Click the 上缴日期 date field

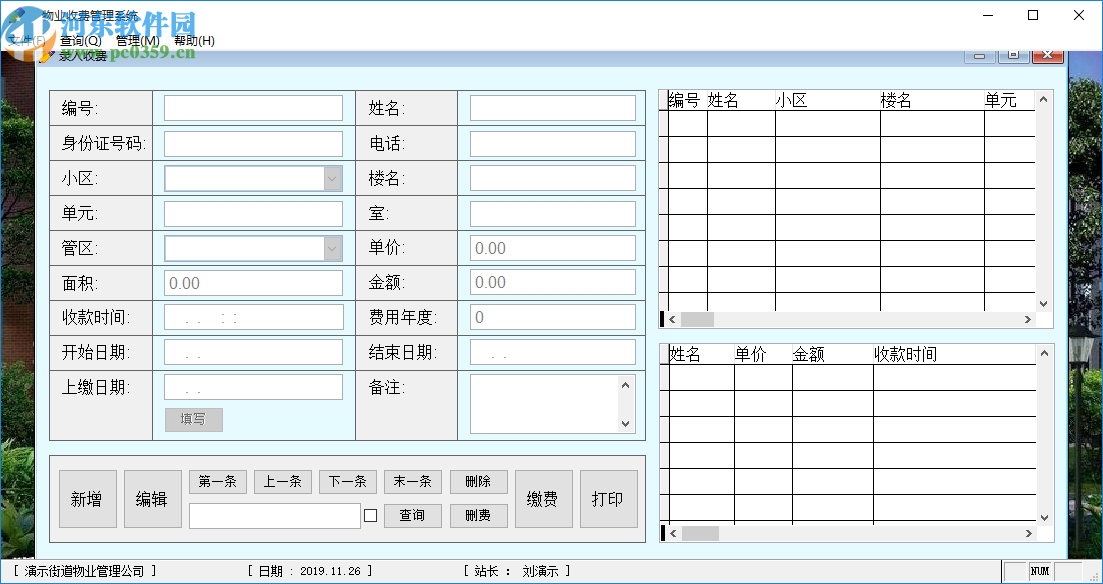tap(253, 387)
